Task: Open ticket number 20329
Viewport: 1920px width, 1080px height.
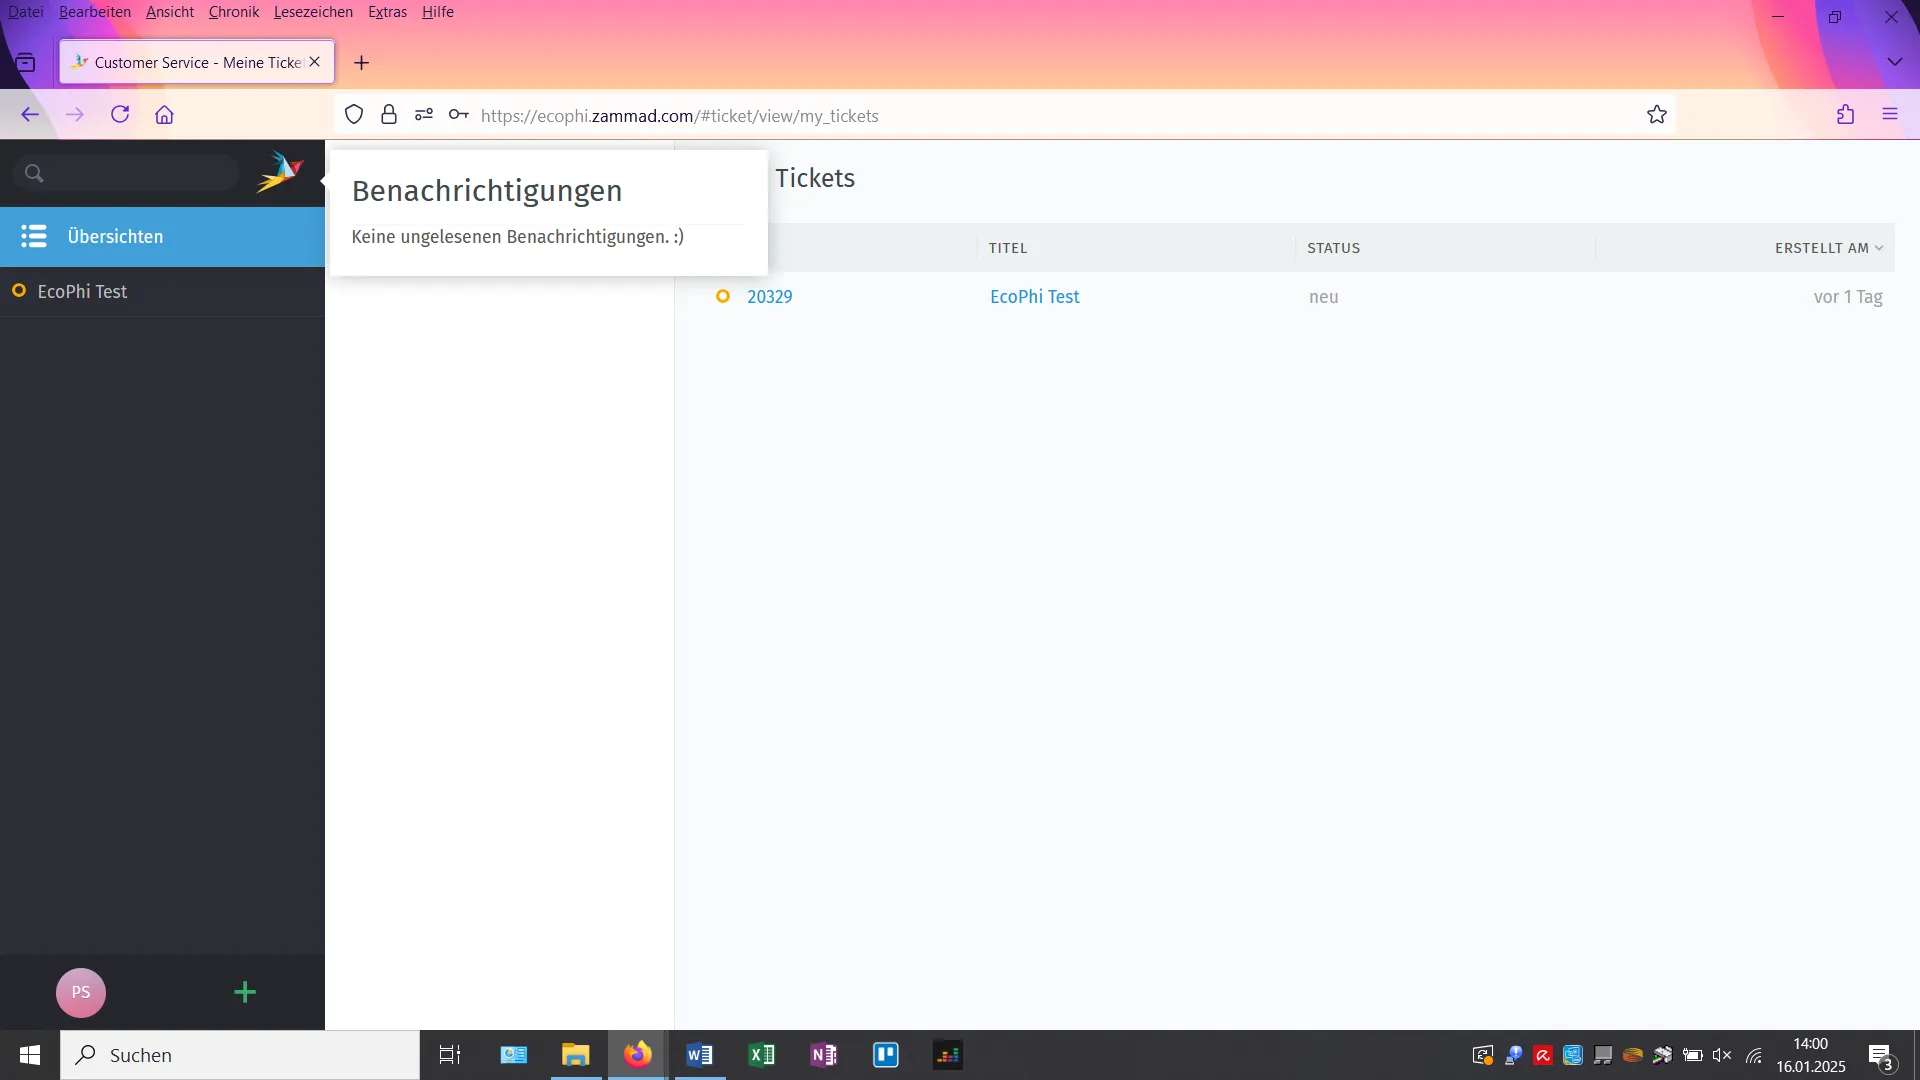Action: [x=769, y=296]
